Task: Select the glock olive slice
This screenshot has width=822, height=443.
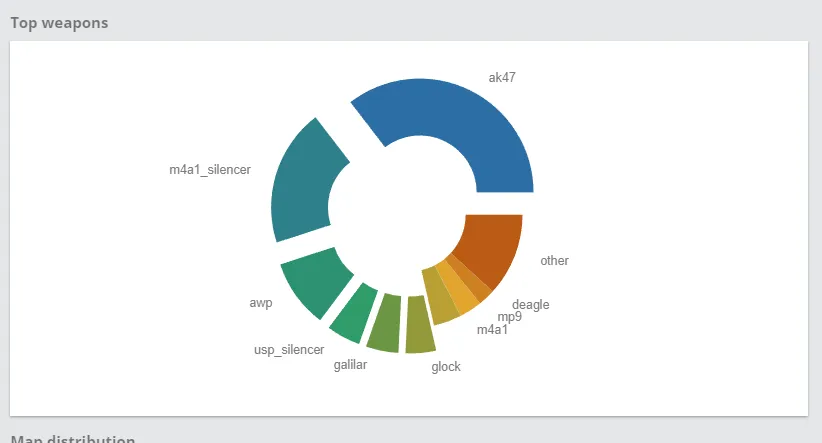Action: point(419,325)
